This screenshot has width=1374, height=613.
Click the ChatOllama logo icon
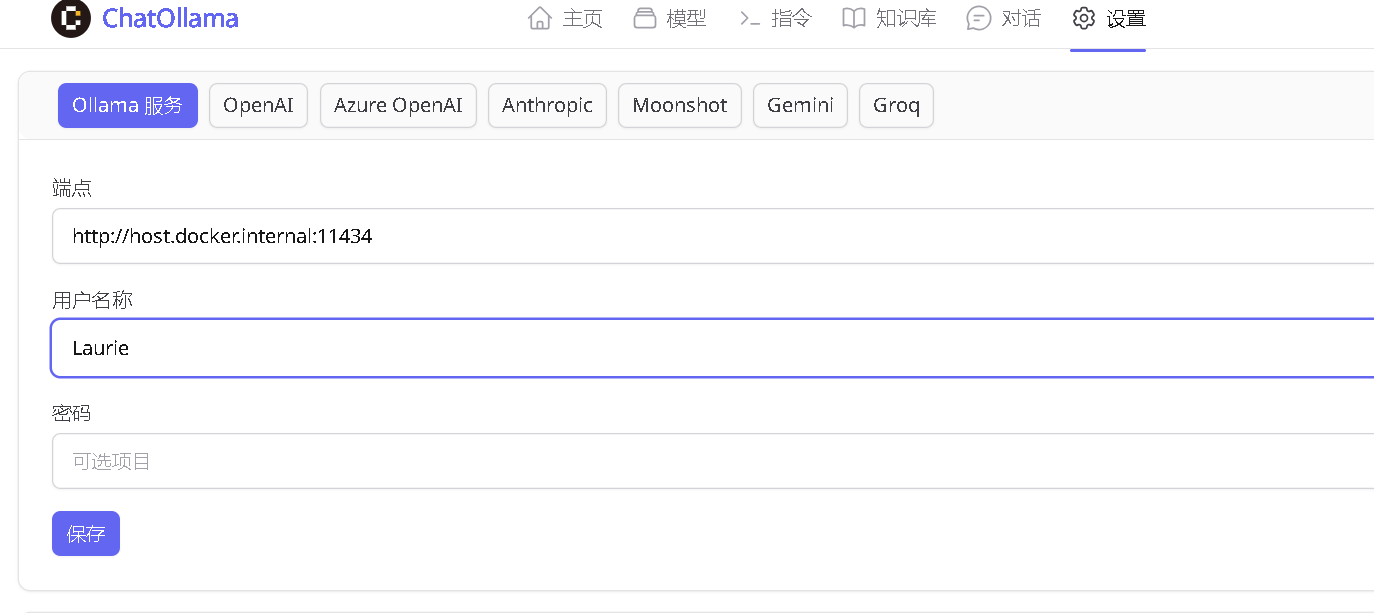click(69, 17)
